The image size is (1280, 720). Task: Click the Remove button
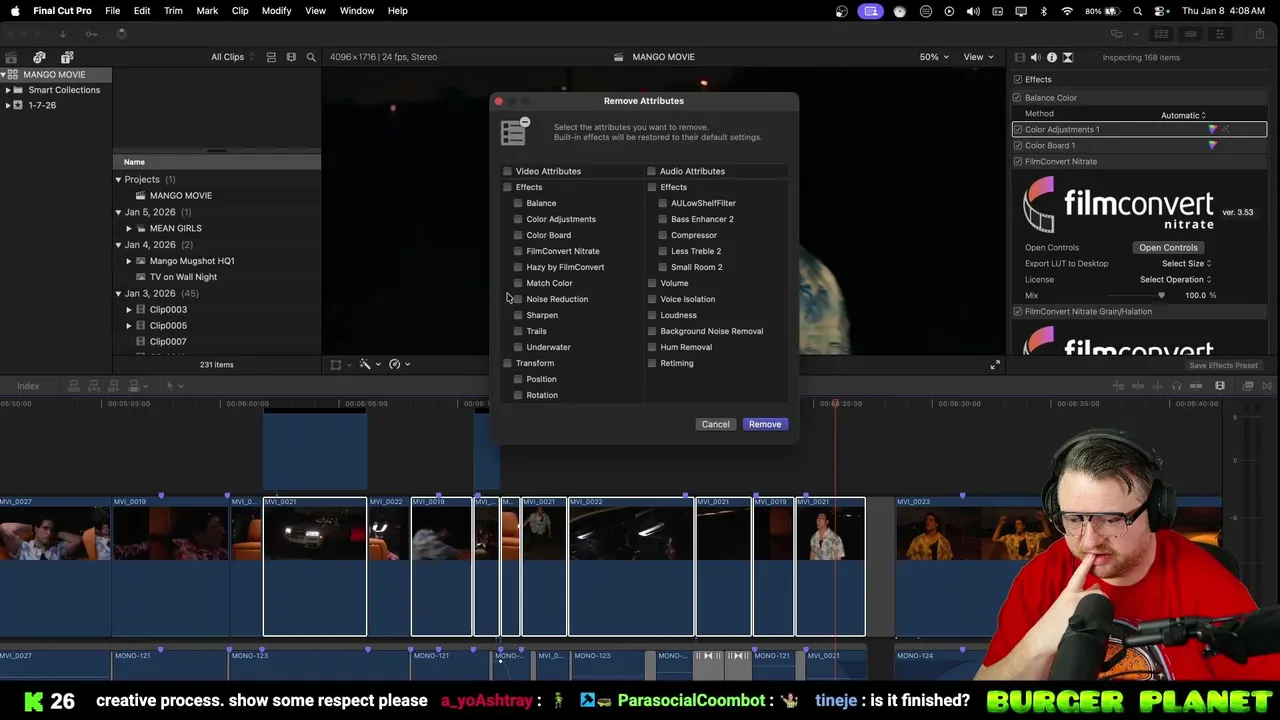765,424
